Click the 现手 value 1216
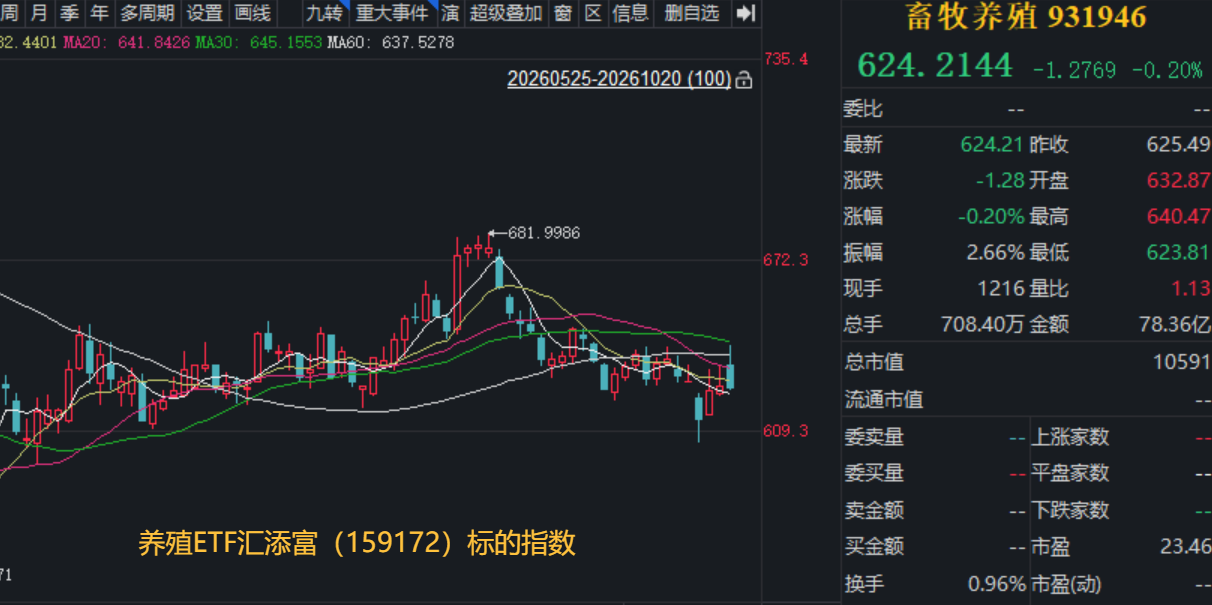Screen dimensions: 1212x605 [x=1001, y=288]
